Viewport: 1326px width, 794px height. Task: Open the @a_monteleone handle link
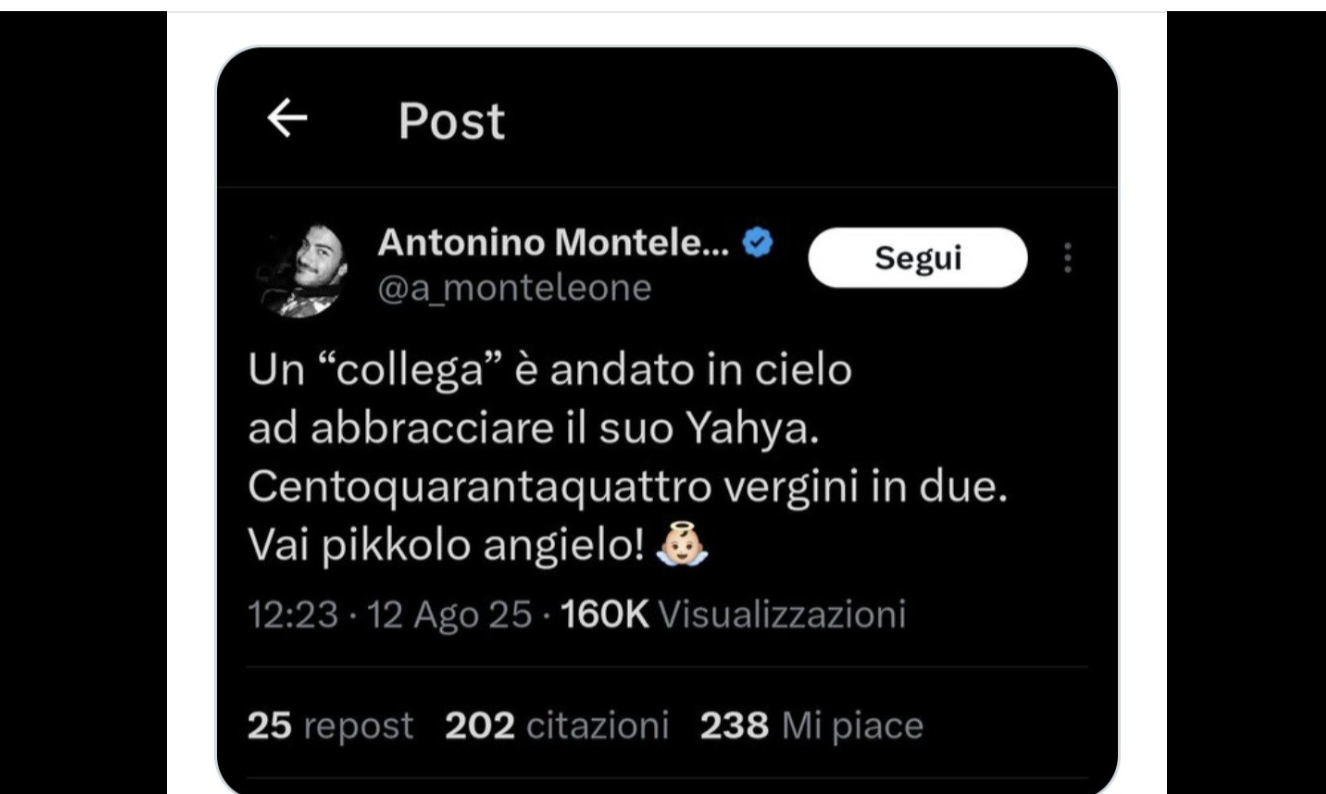(514, 288)
